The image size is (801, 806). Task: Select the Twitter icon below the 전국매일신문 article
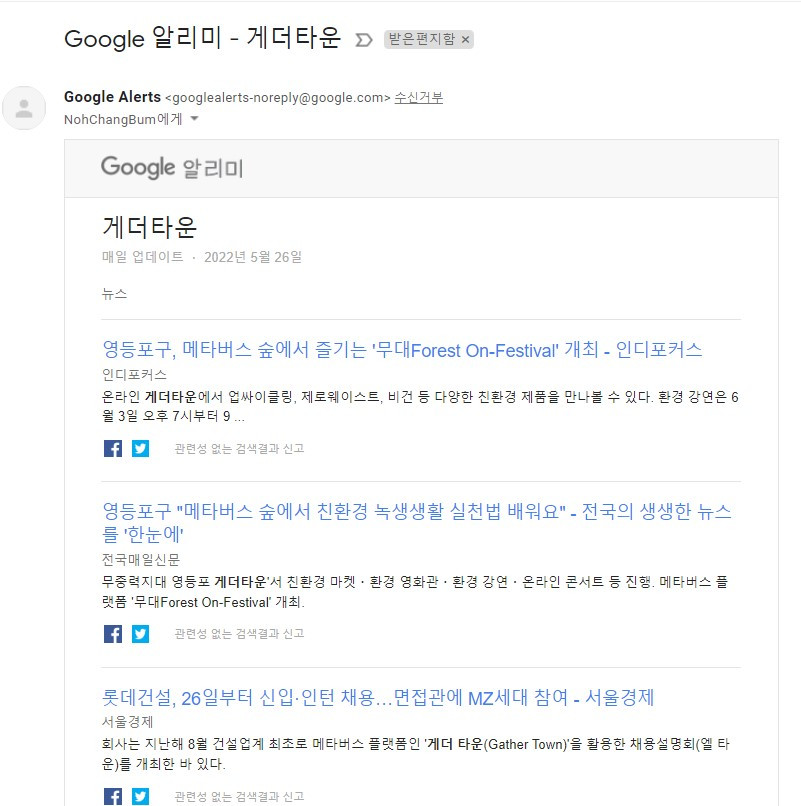tap(140, 633)
